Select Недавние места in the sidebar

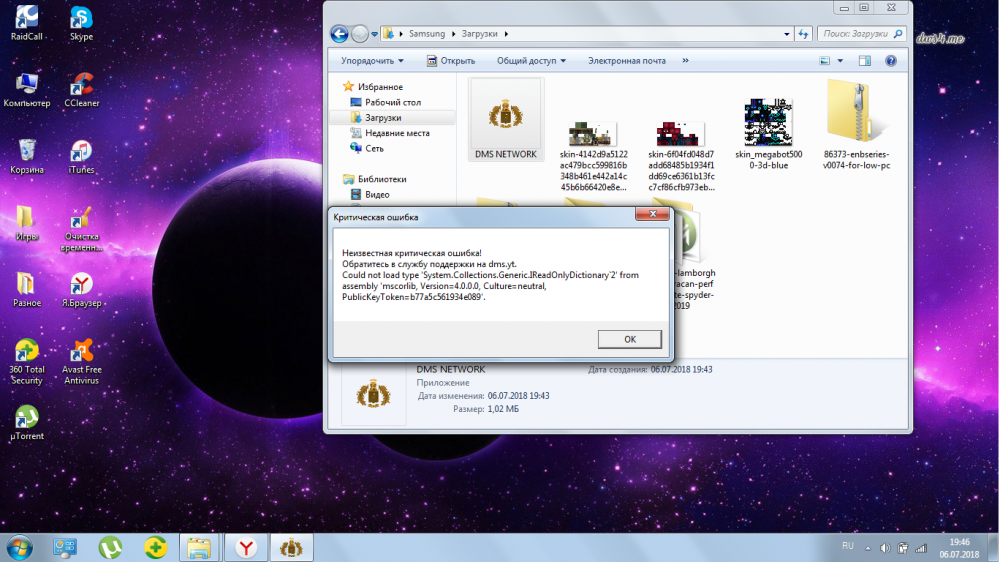click(397, 133)
